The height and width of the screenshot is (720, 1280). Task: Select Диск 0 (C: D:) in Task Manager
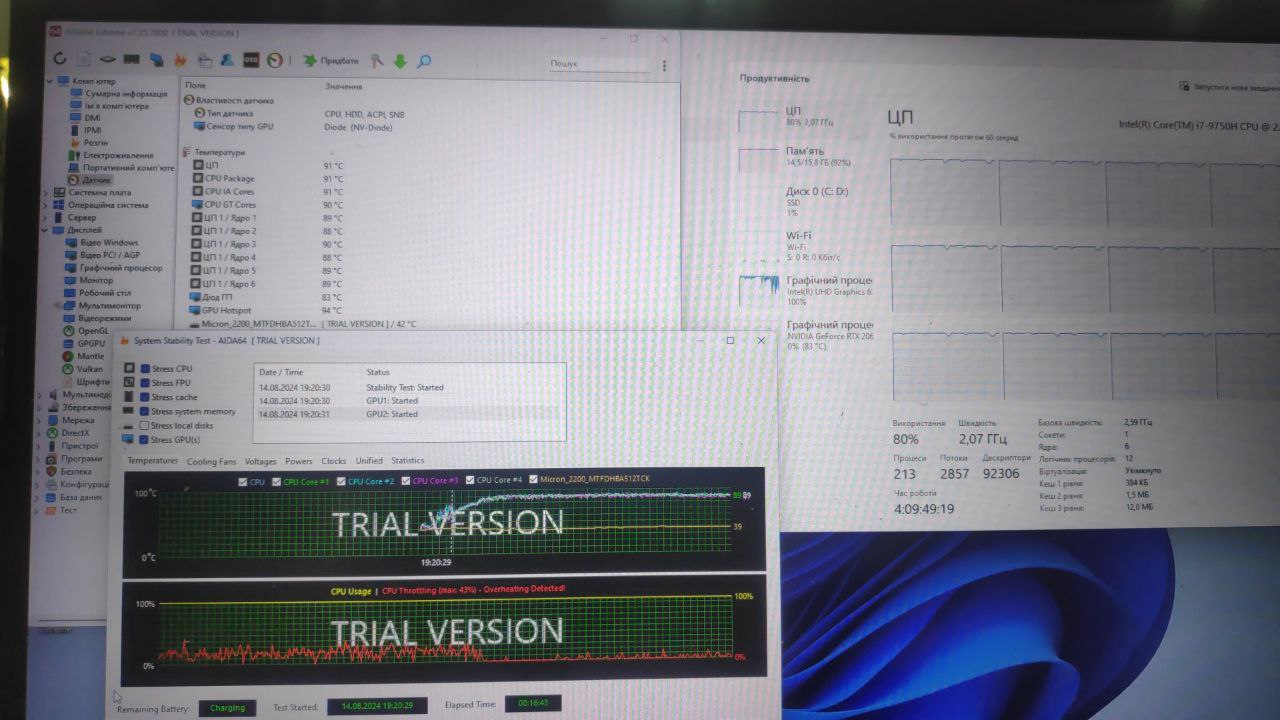[x=805, y=201]
